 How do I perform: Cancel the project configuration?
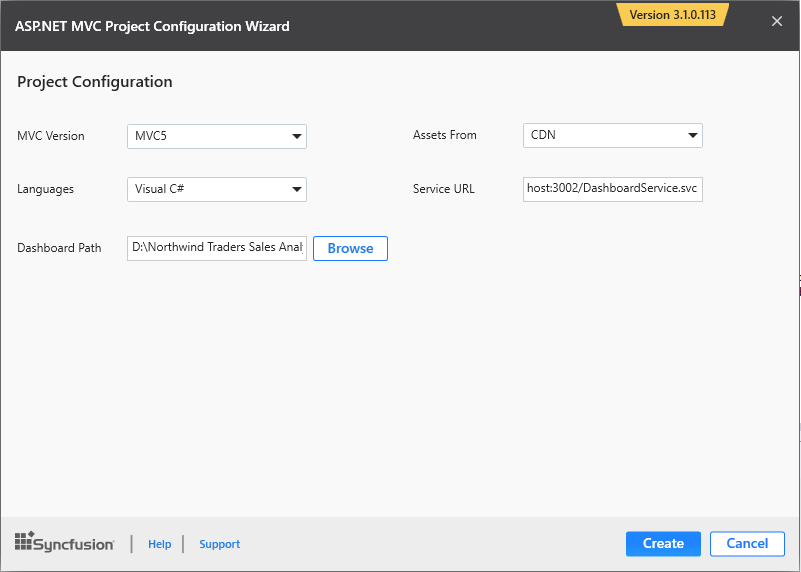[747, 544]
